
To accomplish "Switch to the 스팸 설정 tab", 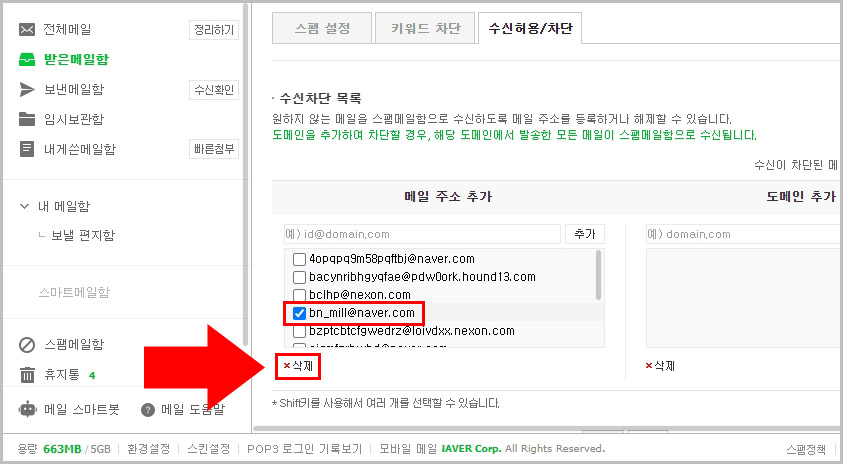I will tap(322, 28).
